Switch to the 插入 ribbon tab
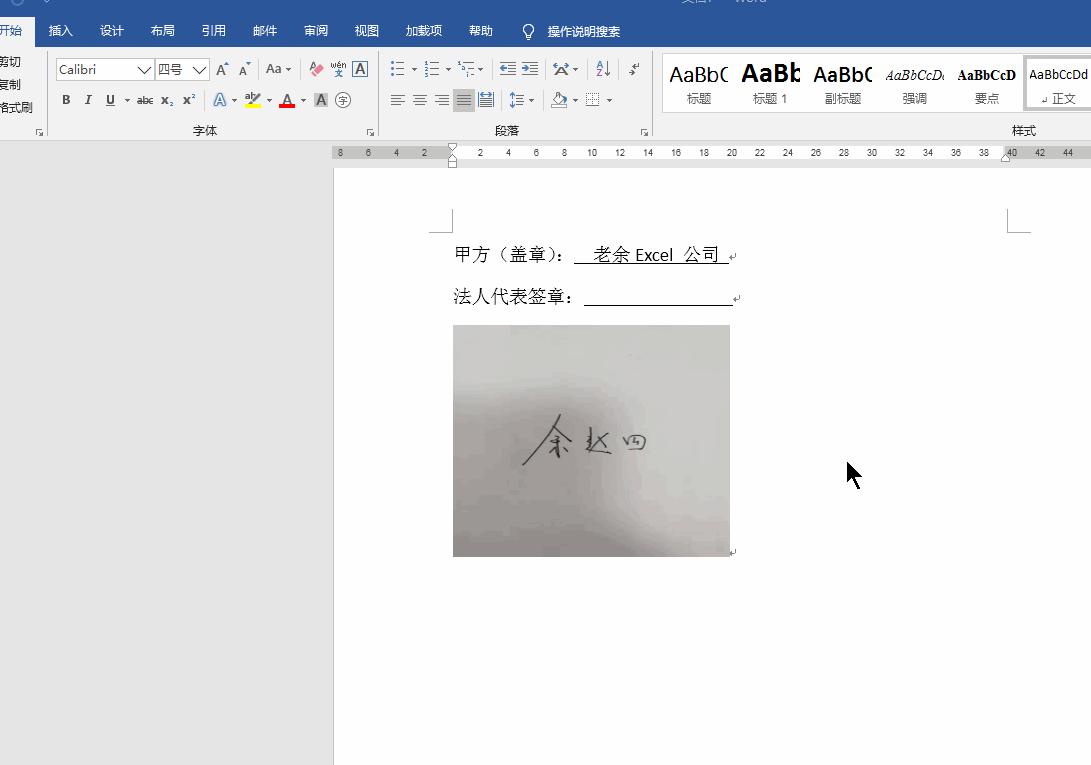The image size is (1091, 765). [x=60, y=30]
